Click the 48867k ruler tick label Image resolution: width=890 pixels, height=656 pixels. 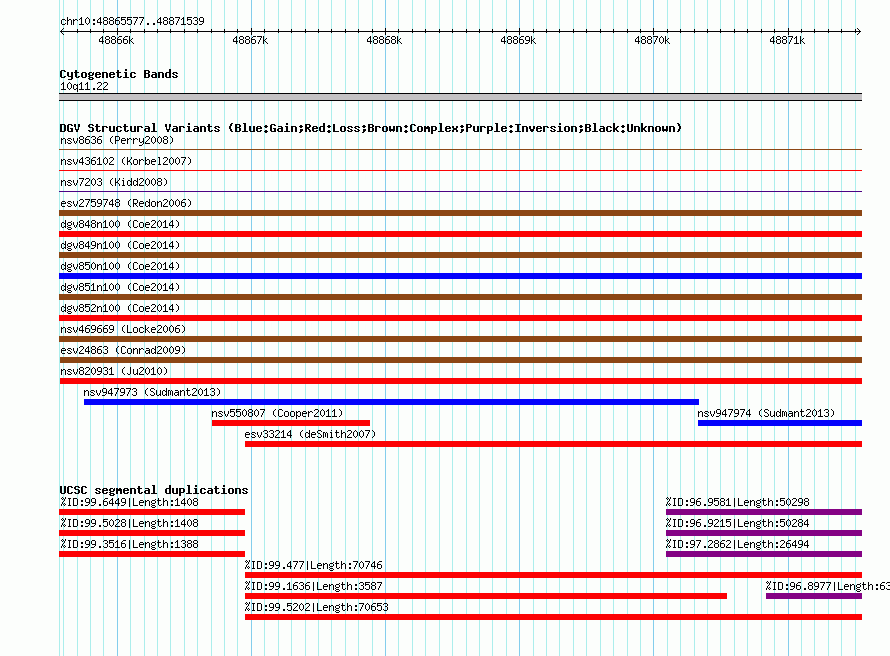250,40
